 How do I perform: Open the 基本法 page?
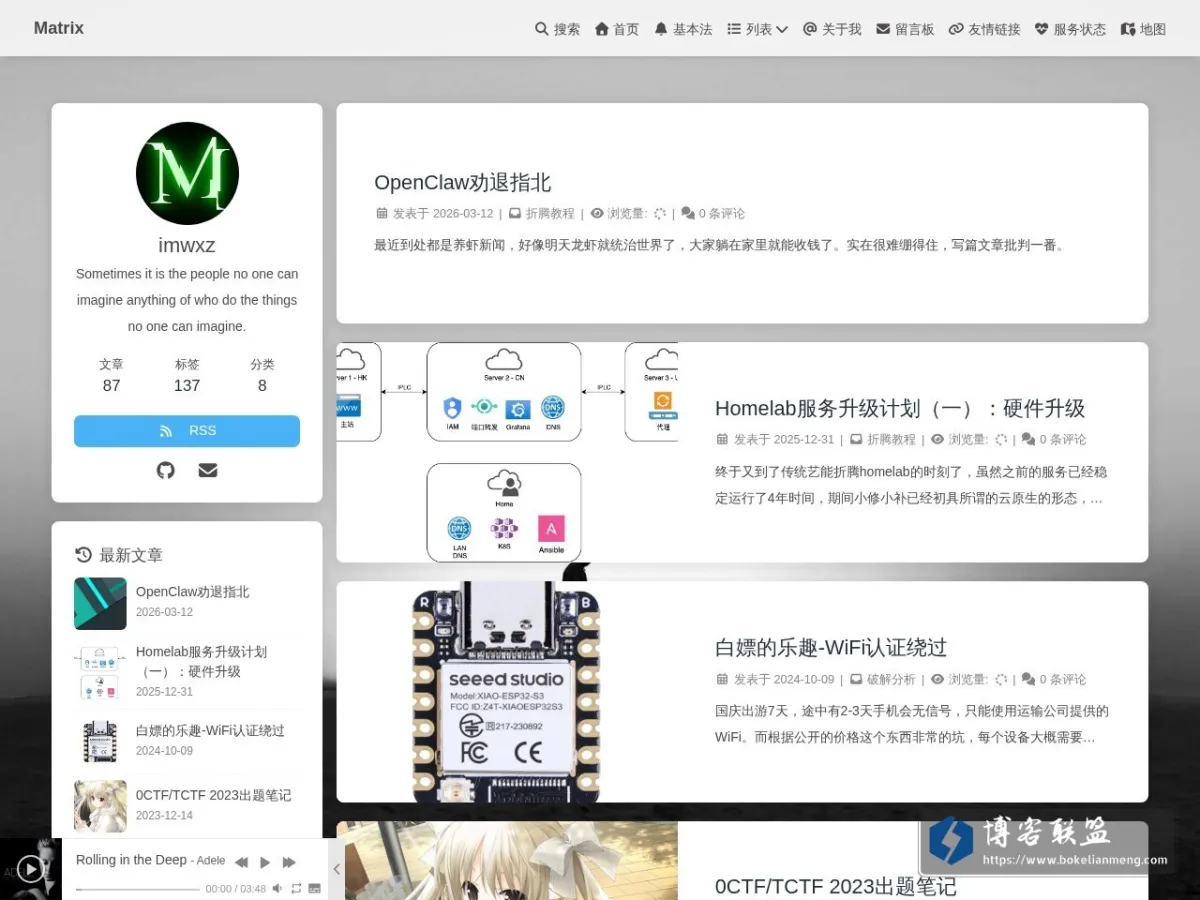click(x=683, y=29)
